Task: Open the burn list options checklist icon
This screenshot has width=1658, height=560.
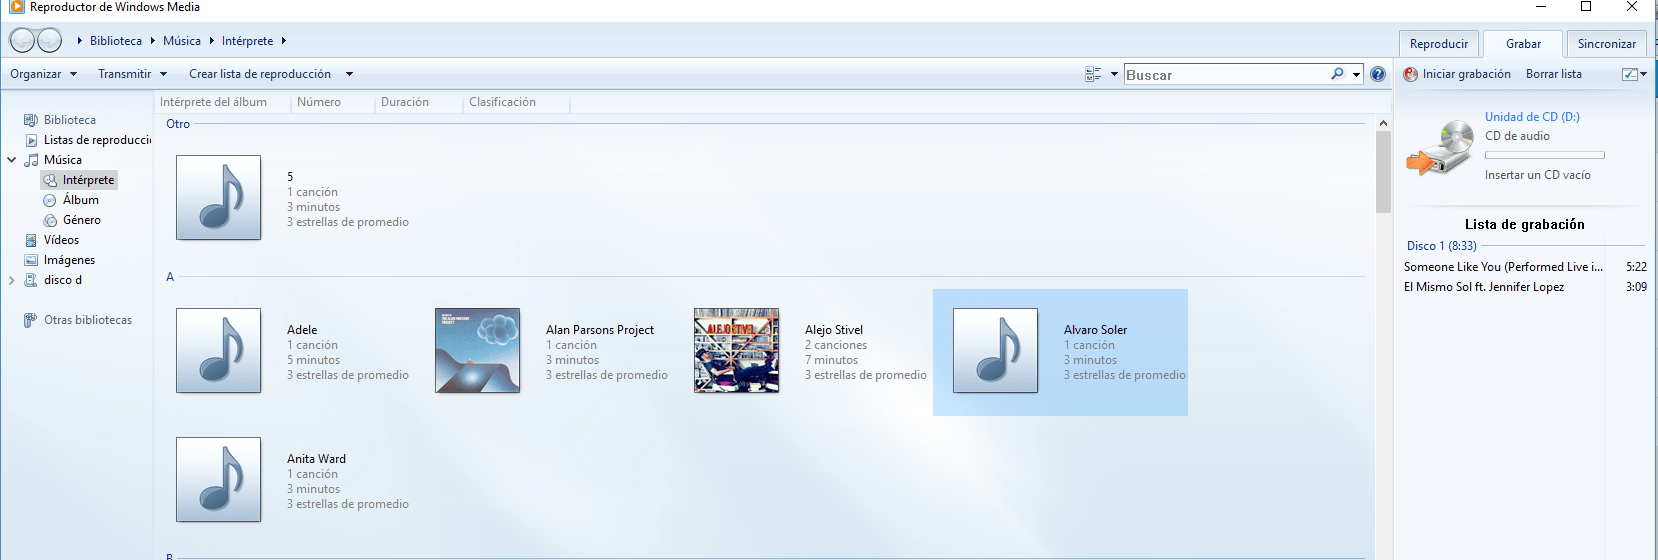Action: point(1629,74)
